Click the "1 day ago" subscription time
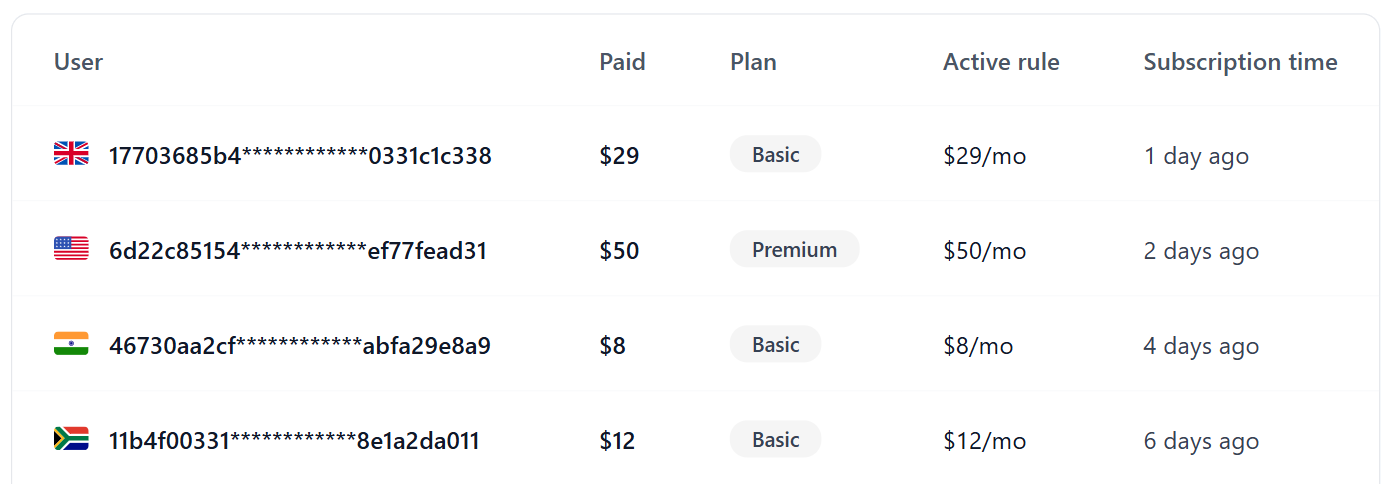 point(1196,156)
